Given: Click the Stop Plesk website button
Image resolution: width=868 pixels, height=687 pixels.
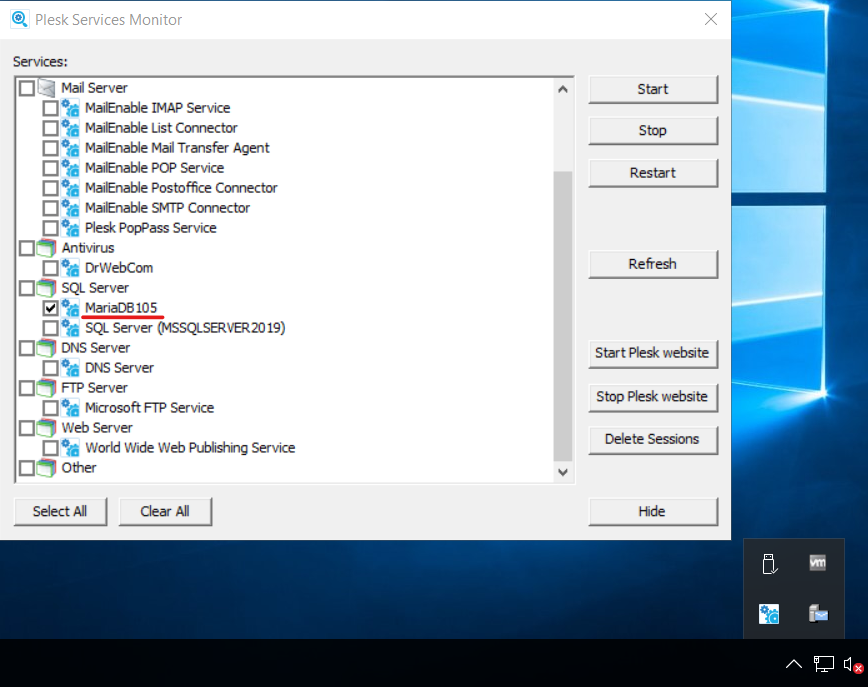Looking at the screenshot, I should (652, 397).
